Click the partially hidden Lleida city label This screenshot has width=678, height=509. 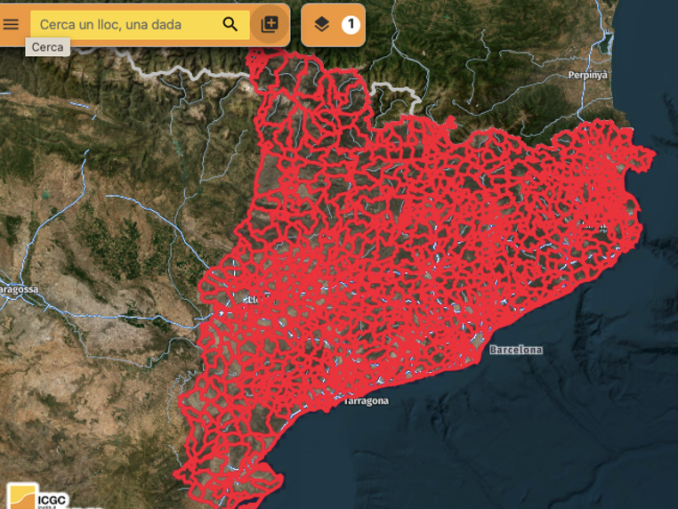point(252,298)
